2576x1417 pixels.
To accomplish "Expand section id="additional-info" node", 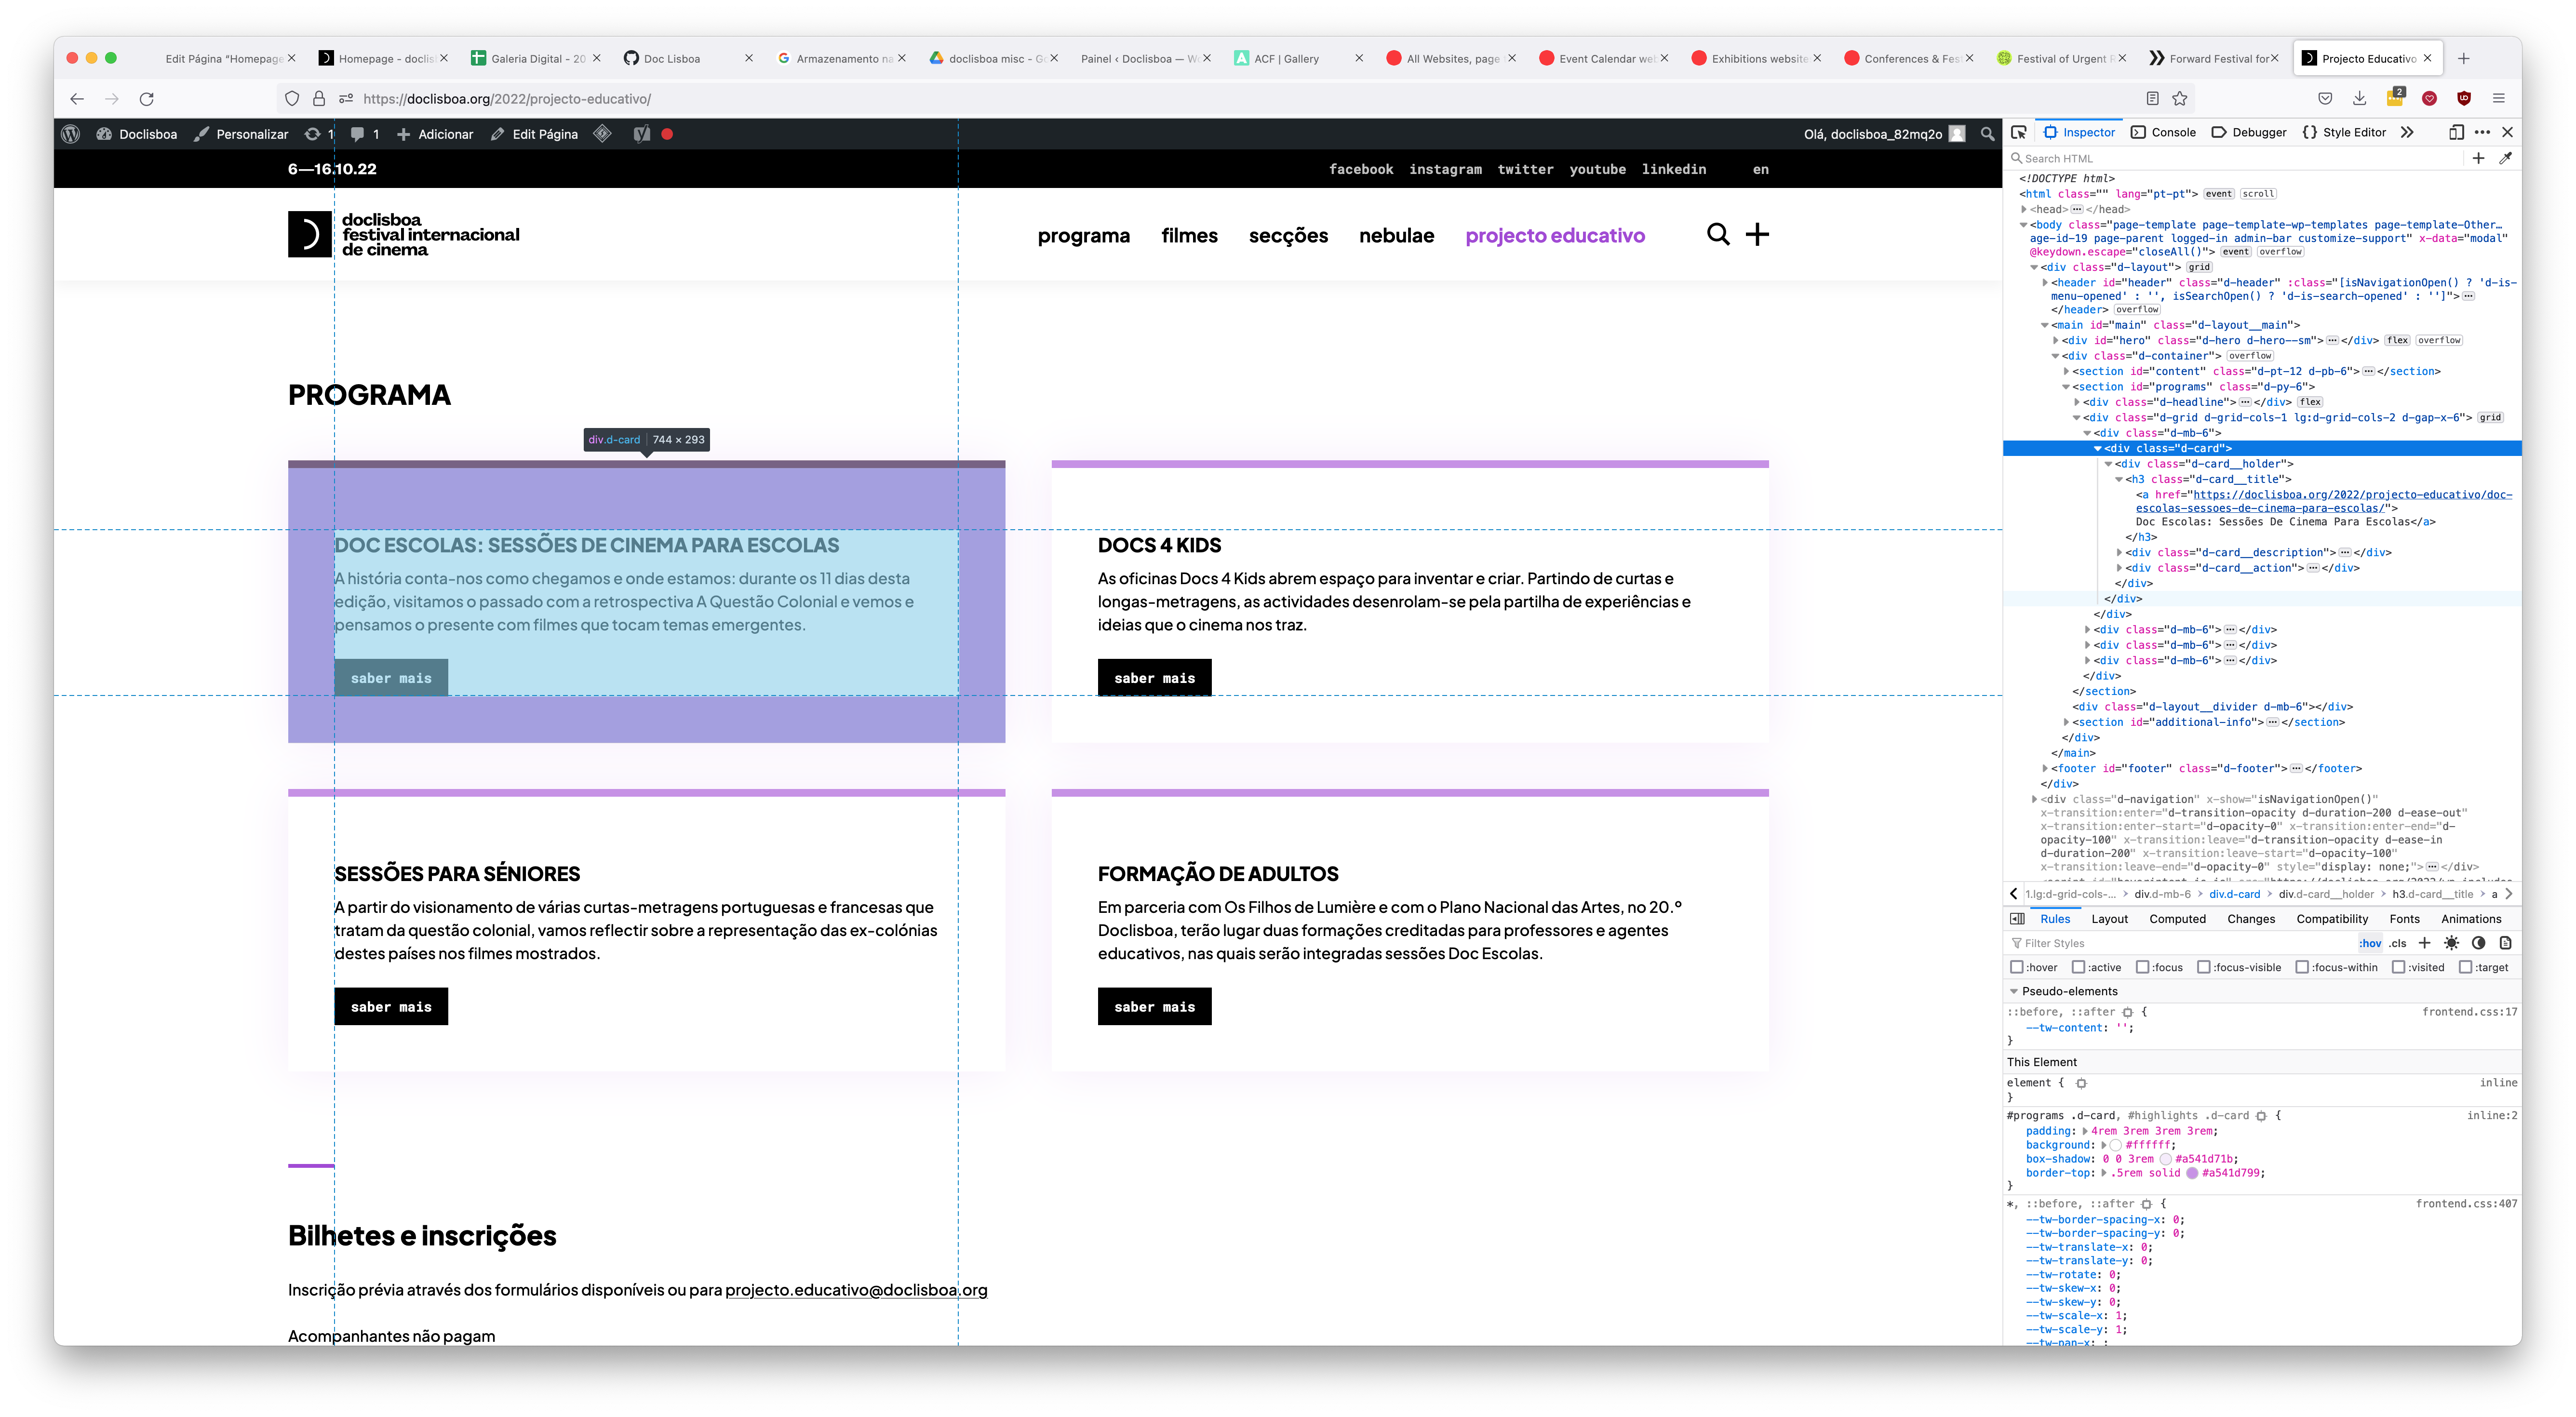I will 2066,722.
